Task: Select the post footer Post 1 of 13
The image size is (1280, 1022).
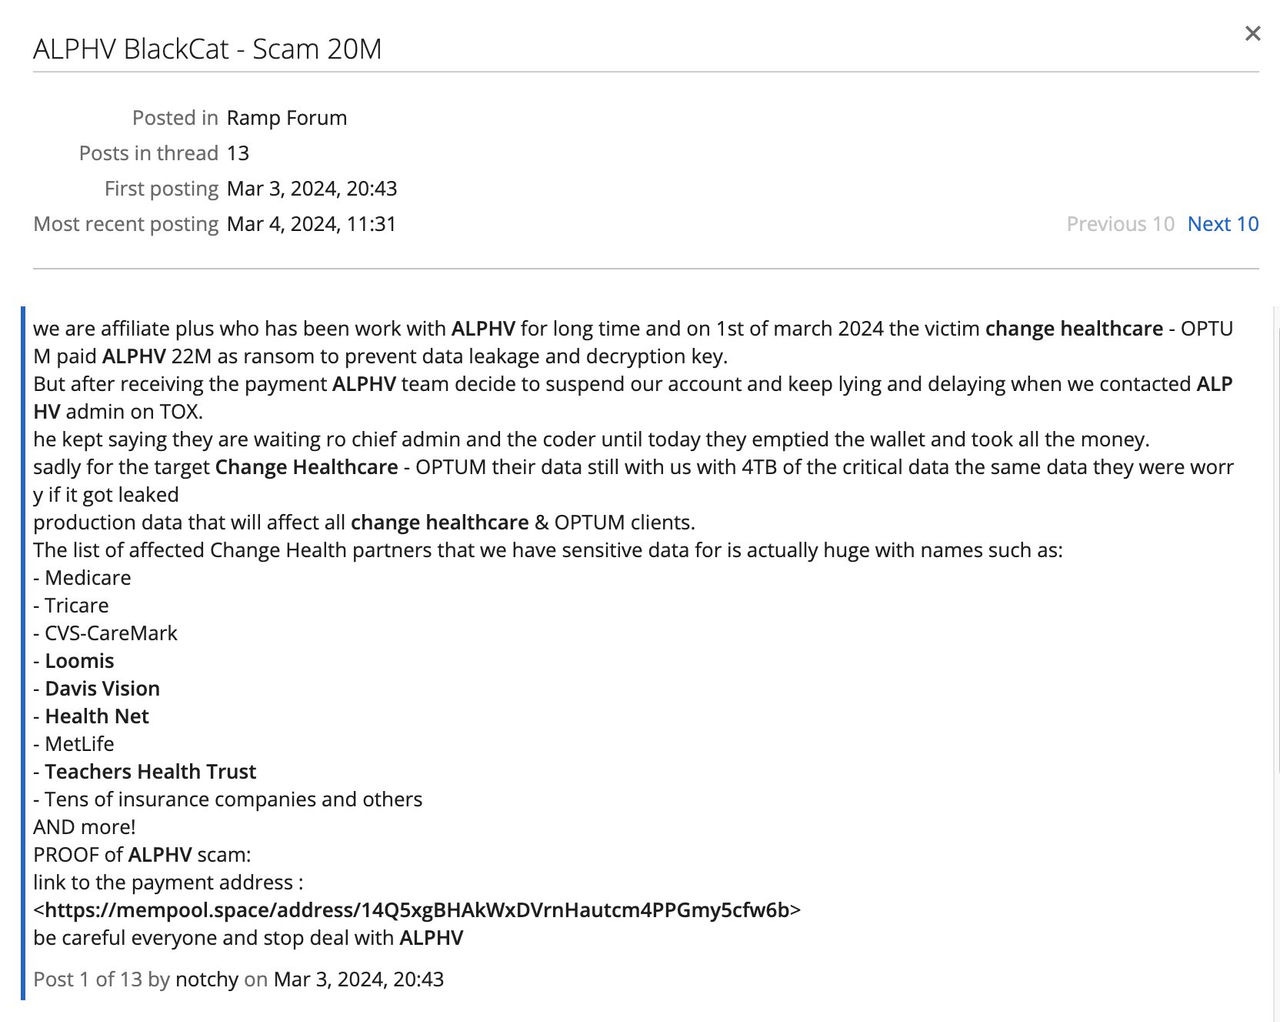Action: click(89, 980)
